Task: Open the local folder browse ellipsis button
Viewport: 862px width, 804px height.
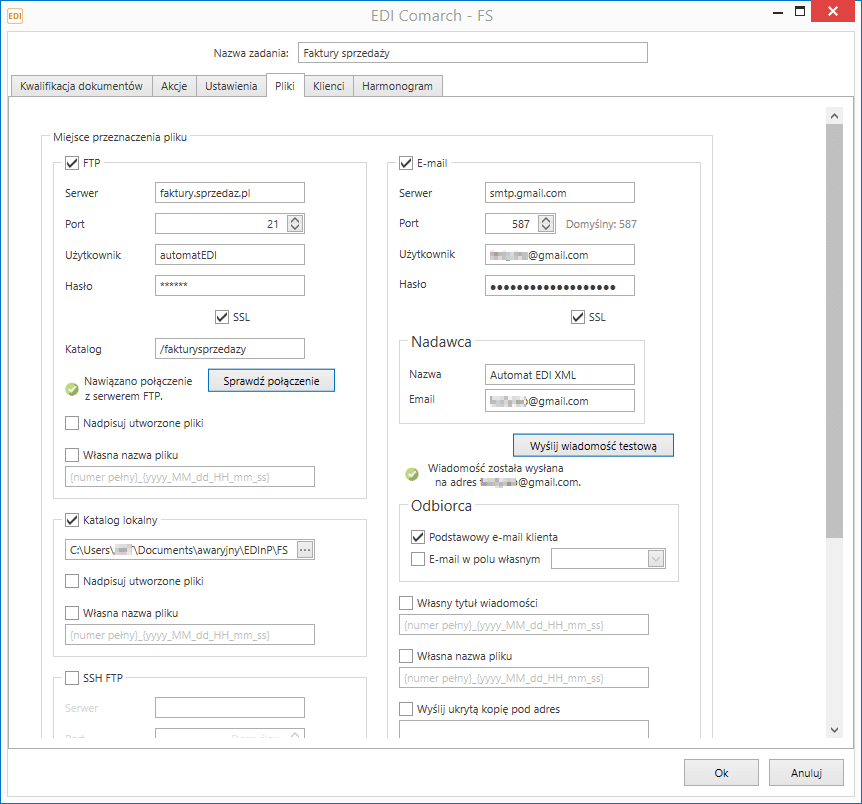Action: [306, 549]
